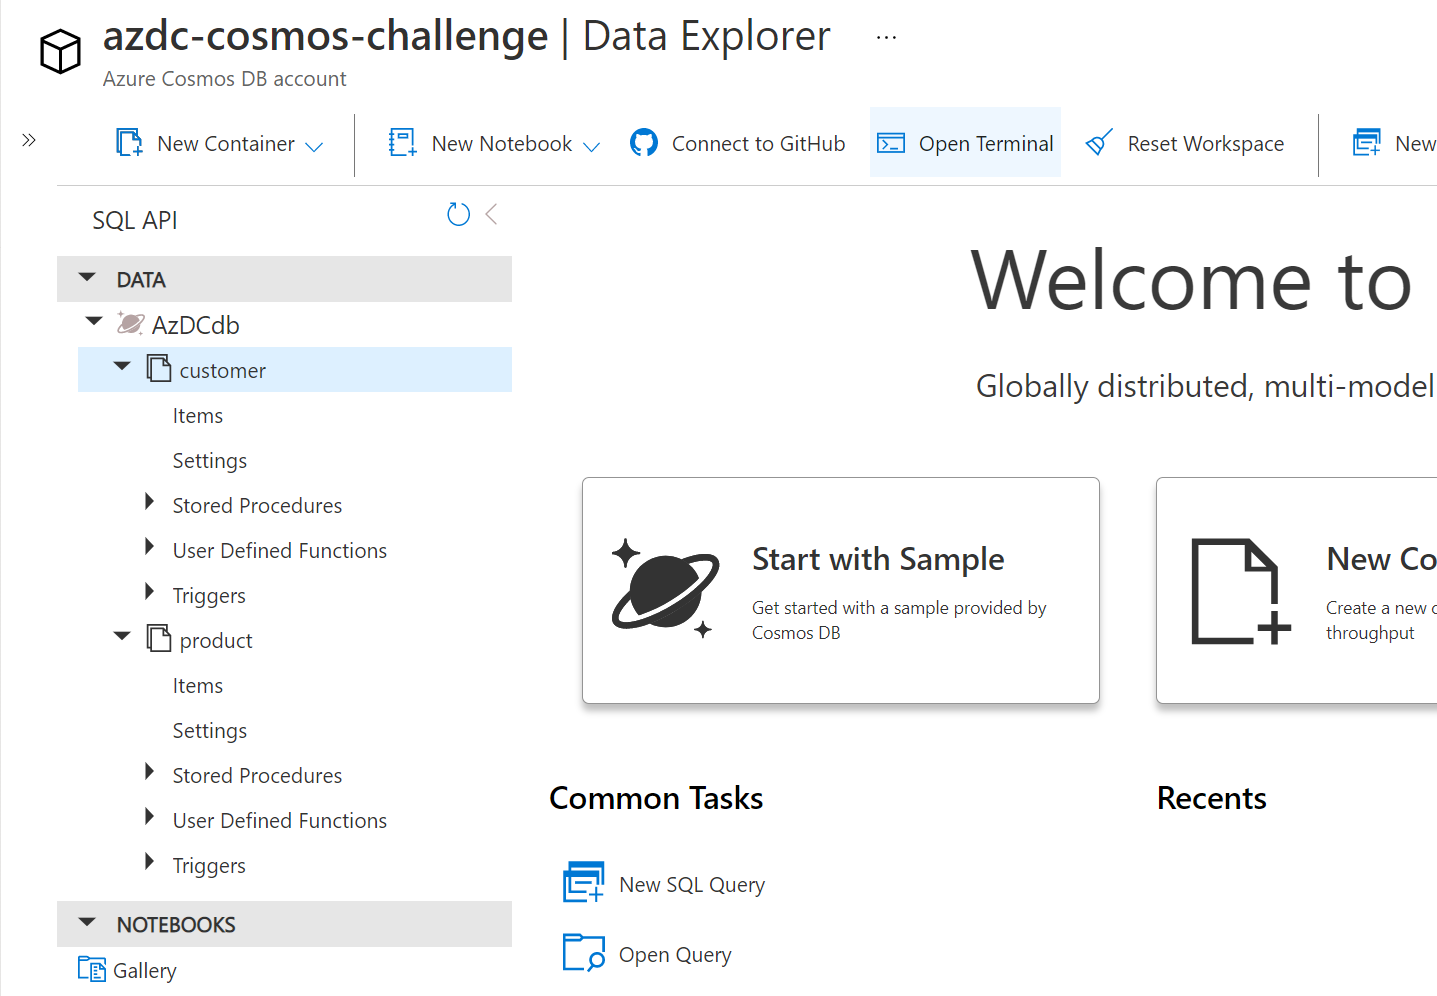Expand the collapsed left navigation pane
Viewport: 1437px width, 996px height.
pos(29,140)
